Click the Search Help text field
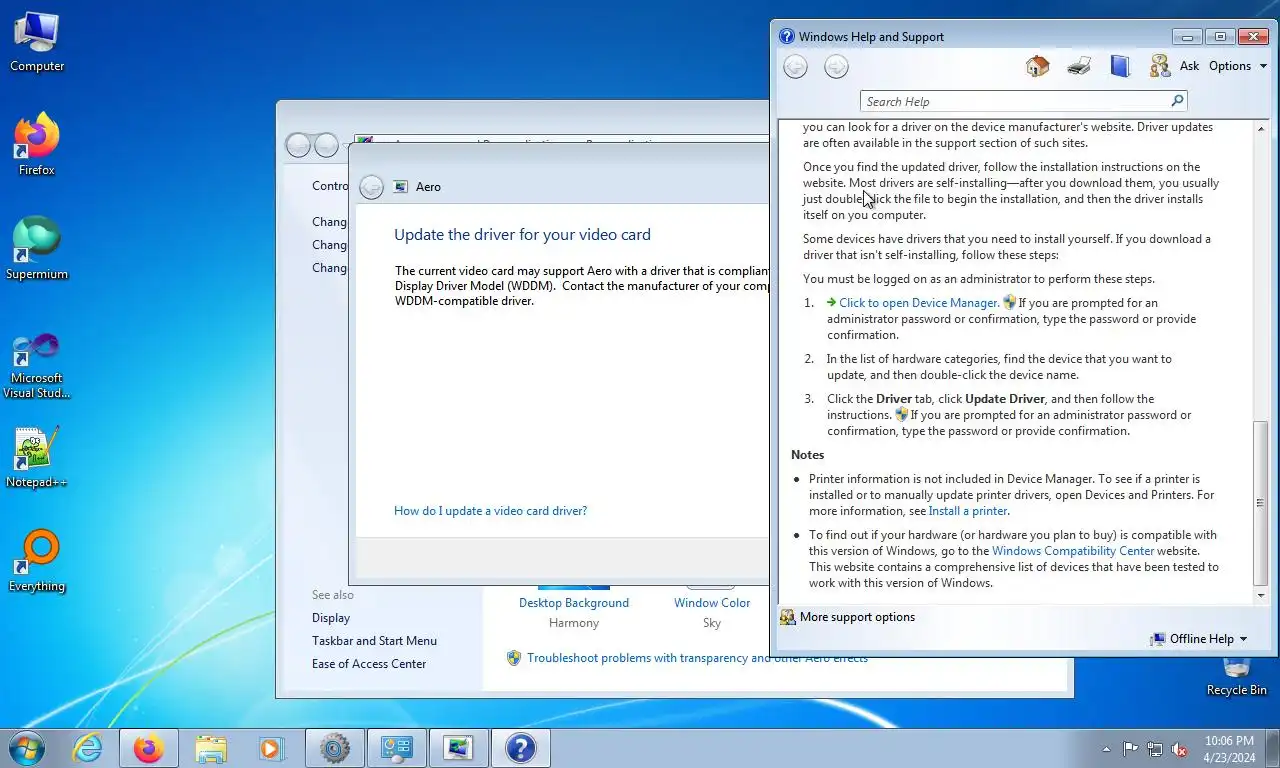 (x=1015, y=101)
